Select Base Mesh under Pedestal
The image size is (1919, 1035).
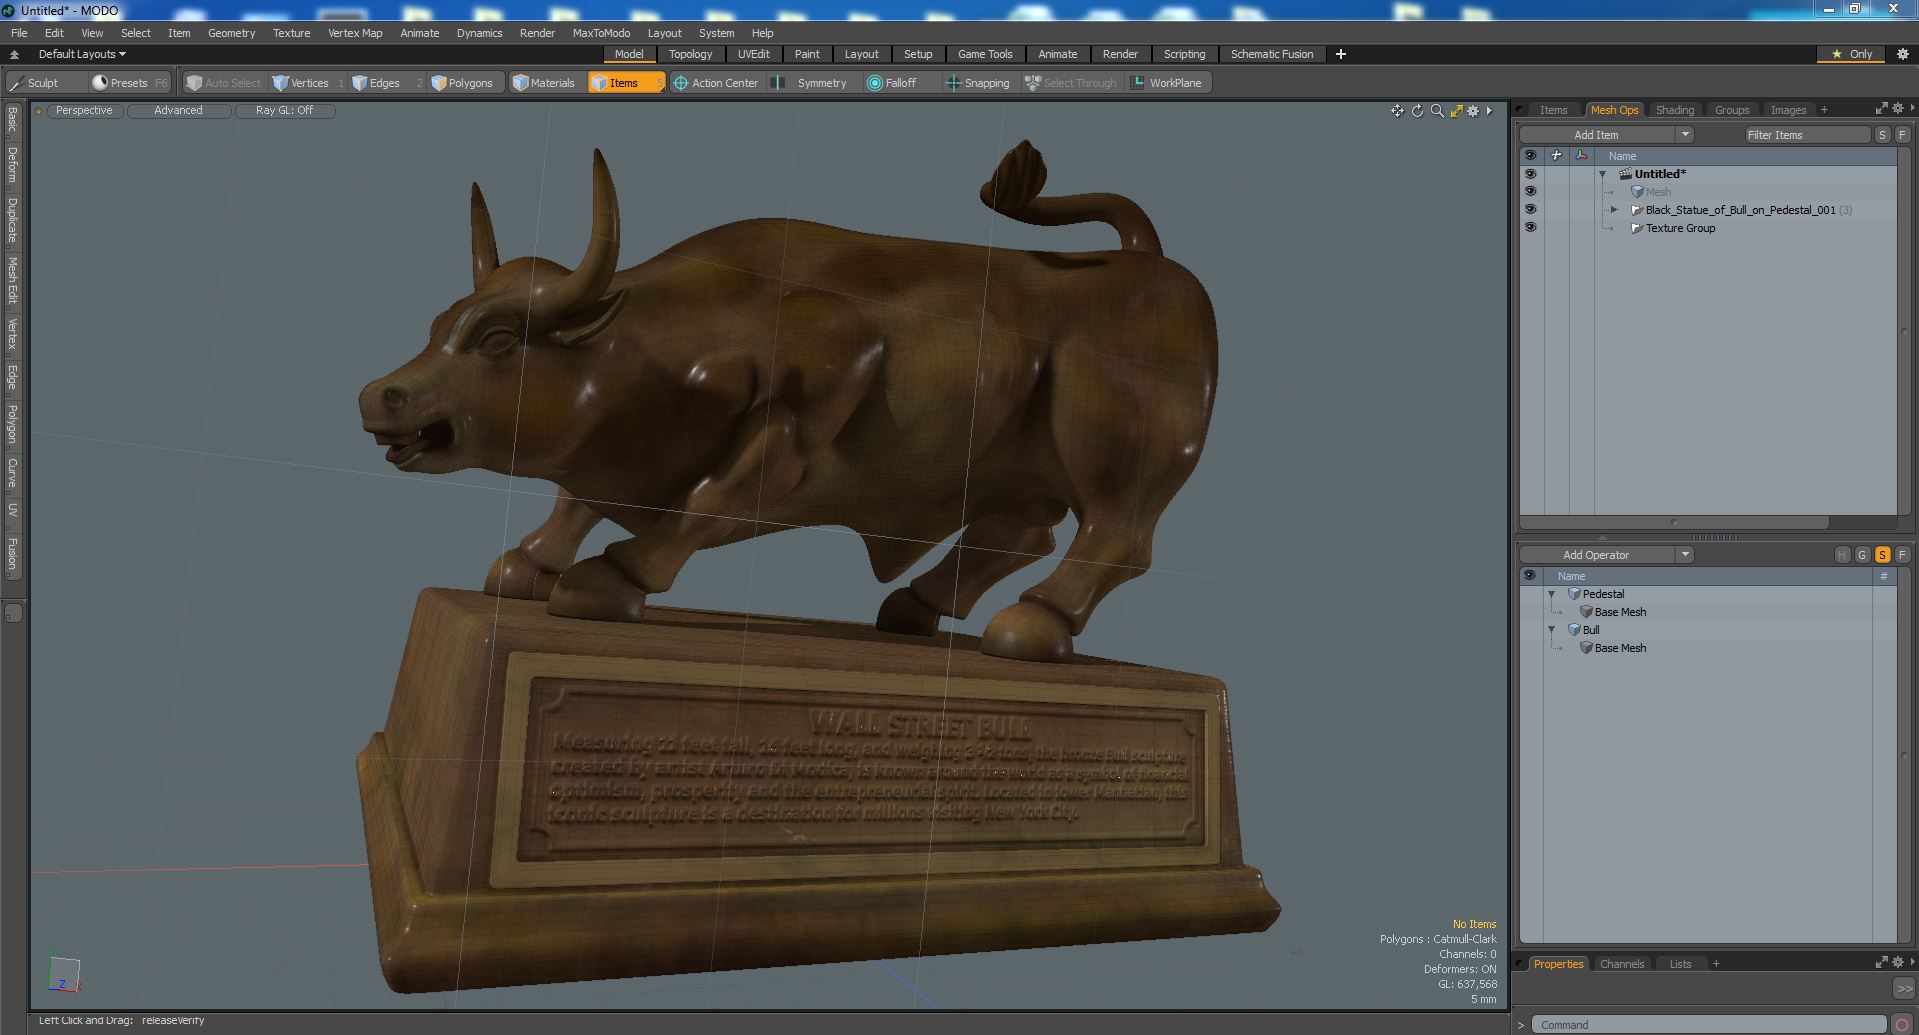pos(1620,612)
